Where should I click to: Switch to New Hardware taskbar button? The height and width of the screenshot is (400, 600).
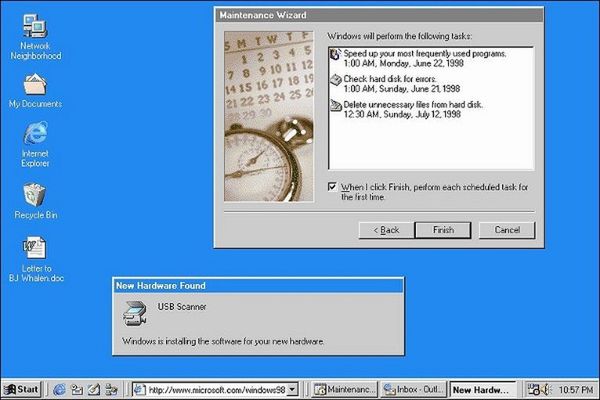tap(483, 390)
